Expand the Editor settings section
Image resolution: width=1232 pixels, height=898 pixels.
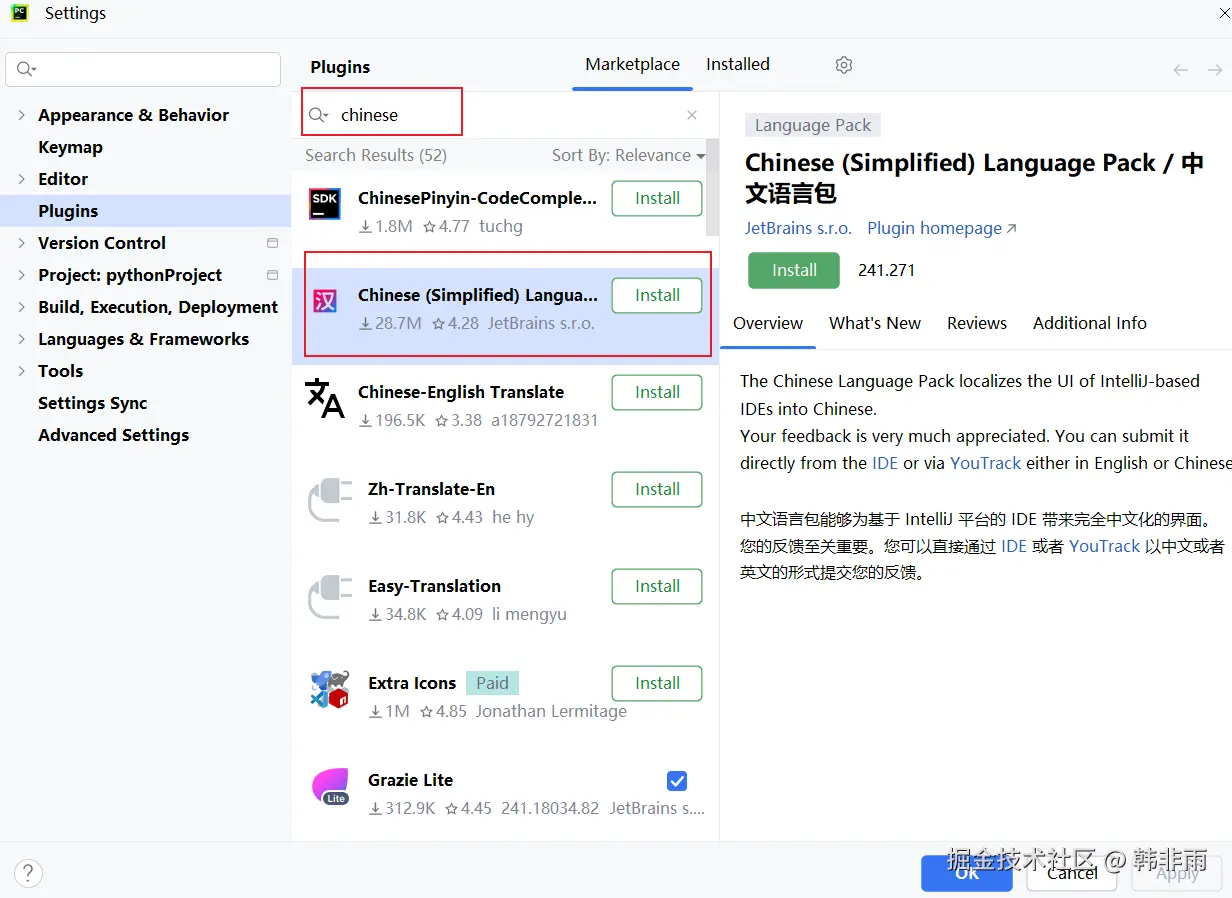22,179
